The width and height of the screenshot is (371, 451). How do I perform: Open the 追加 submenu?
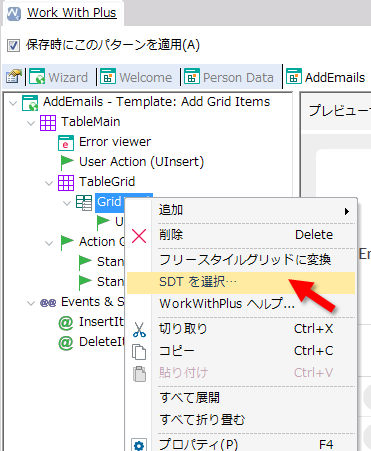[241, 211]
